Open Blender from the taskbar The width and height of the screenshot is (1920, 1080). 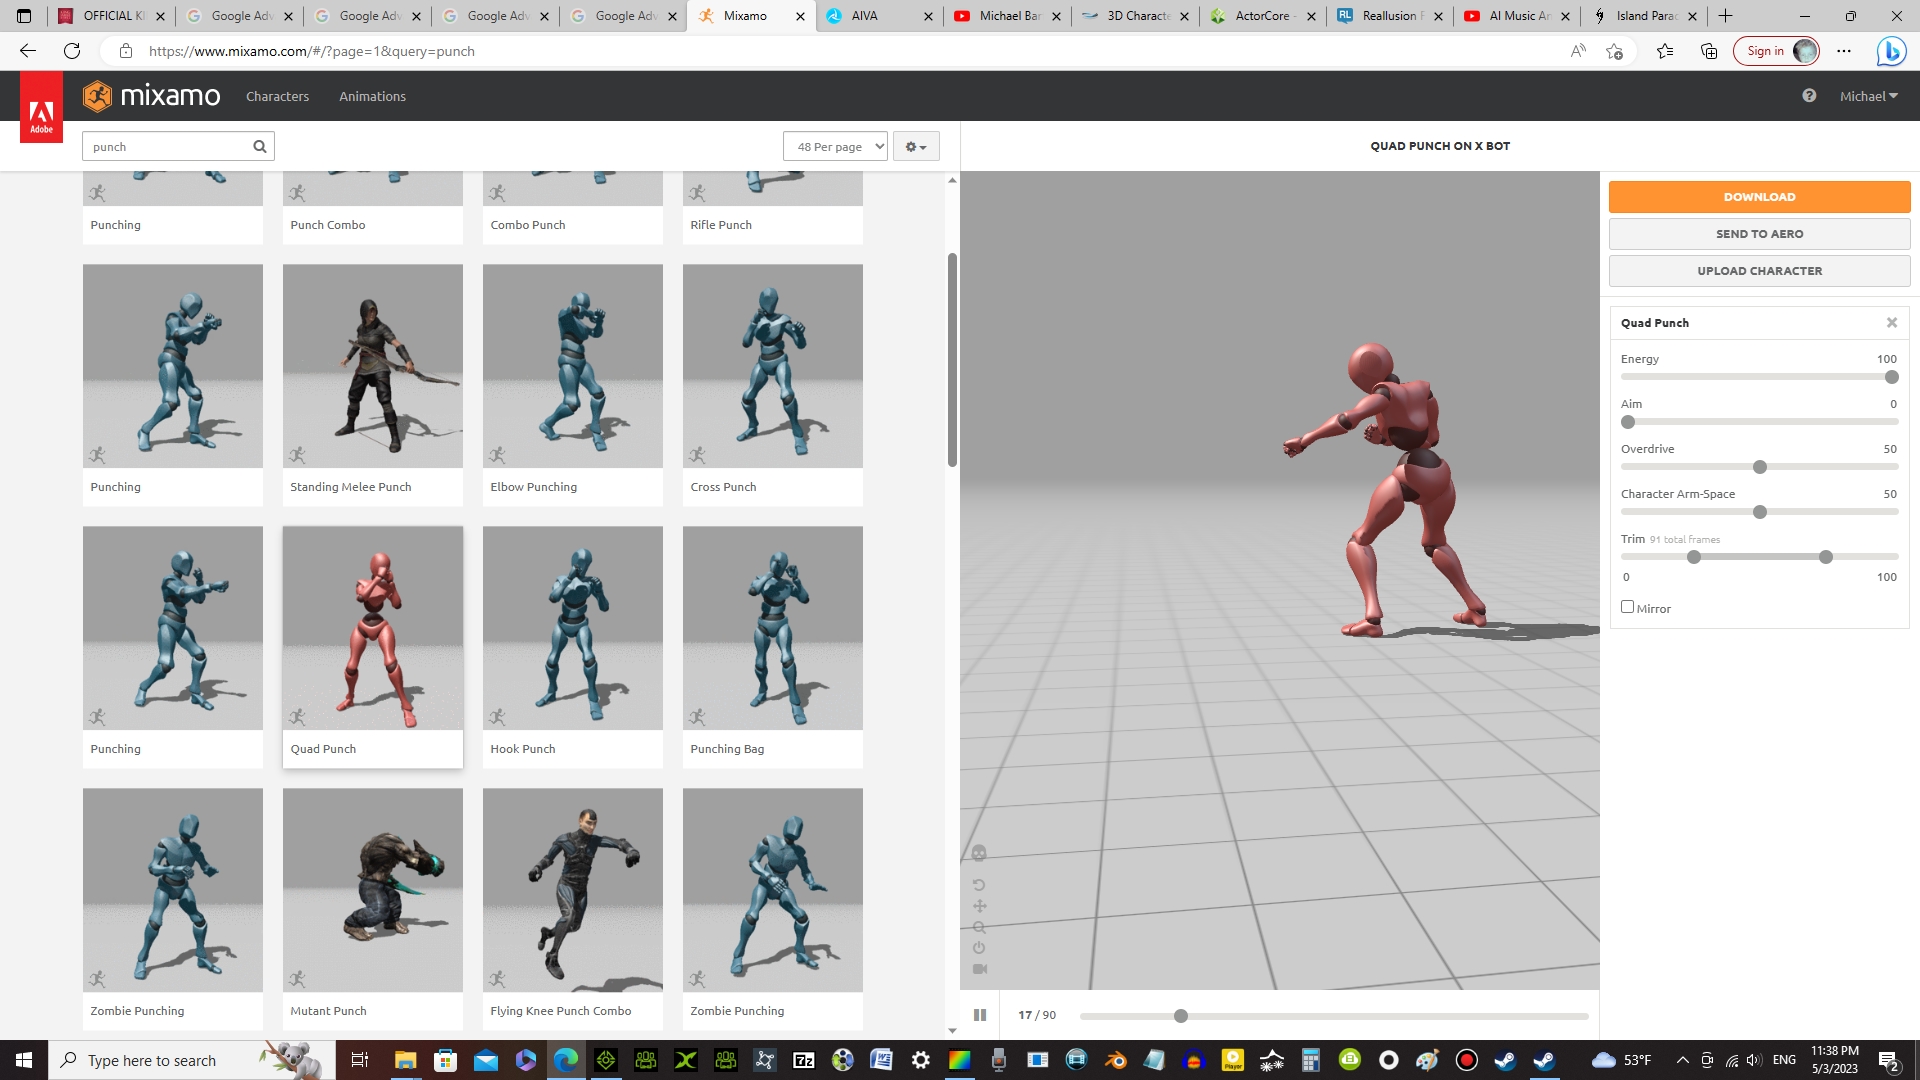click(1116, 1060)
